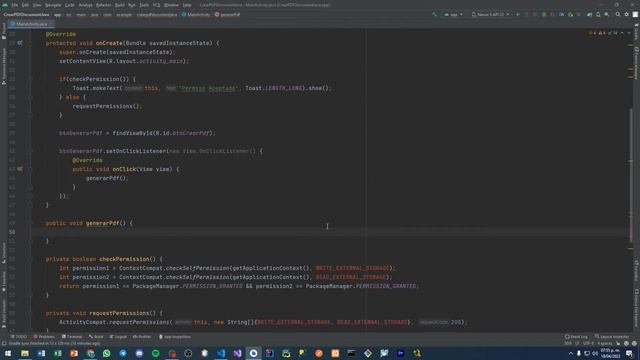The image size is (640, 360).
Task: Click the generarPdf method breadcrumb
Action: [228, 15]
